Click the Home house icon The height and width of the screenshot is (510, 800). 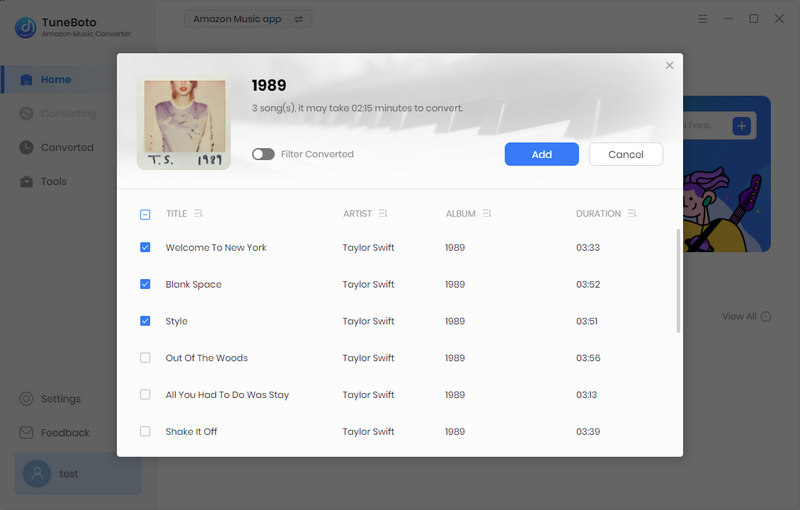click(26, 80)
